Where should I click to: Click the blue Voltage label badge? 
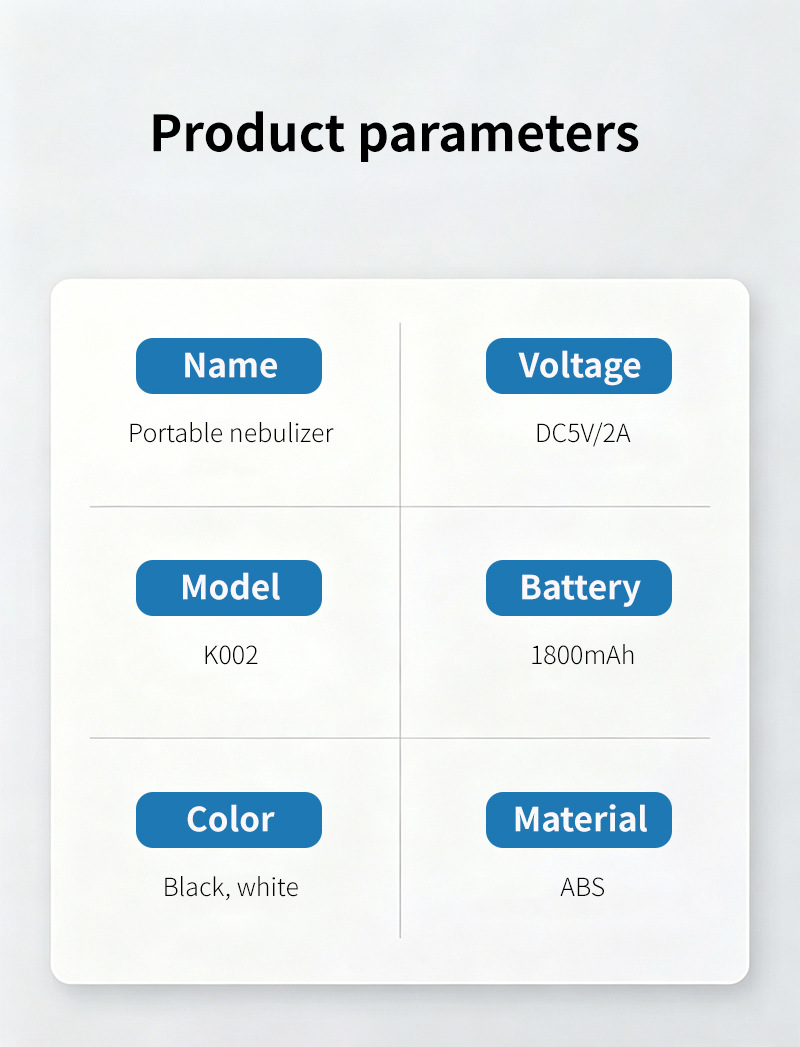tap(578, 366)
